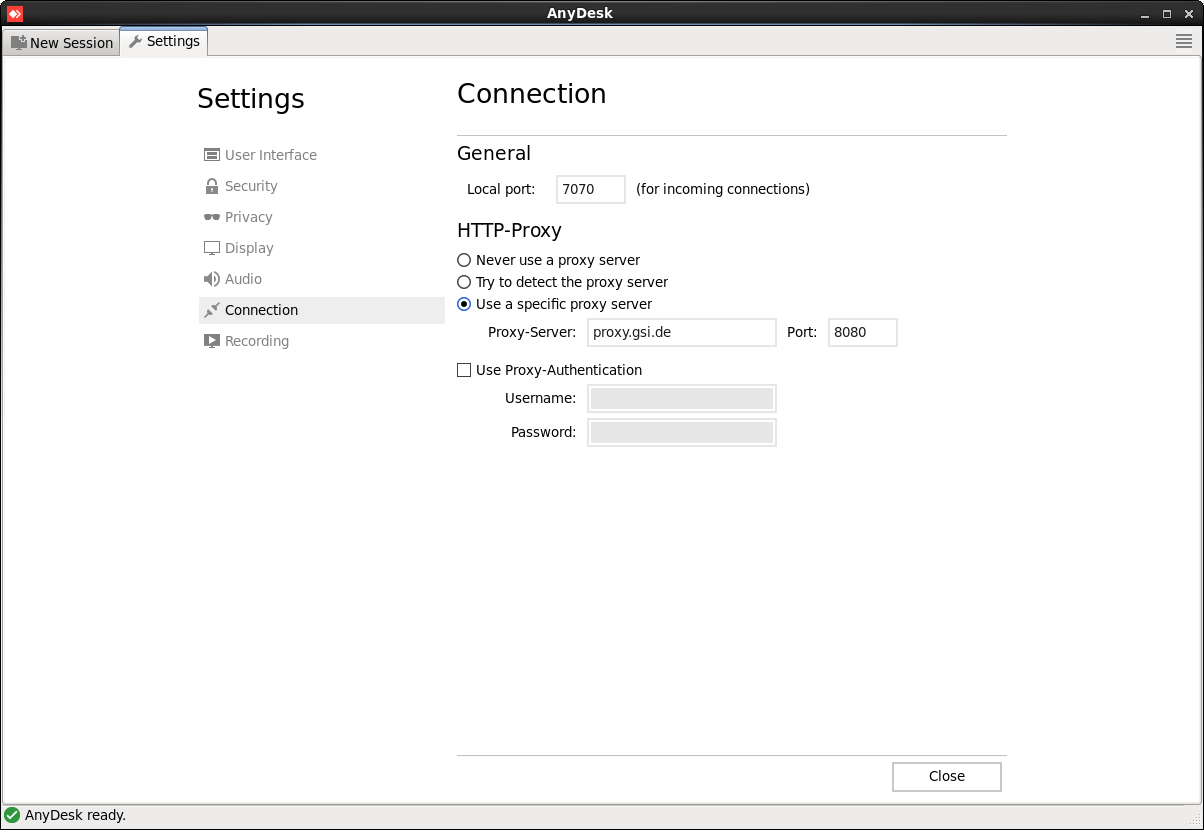Open the Recording settings section
This screenshot has height=830, width=1204.
[x=321, y=341]
